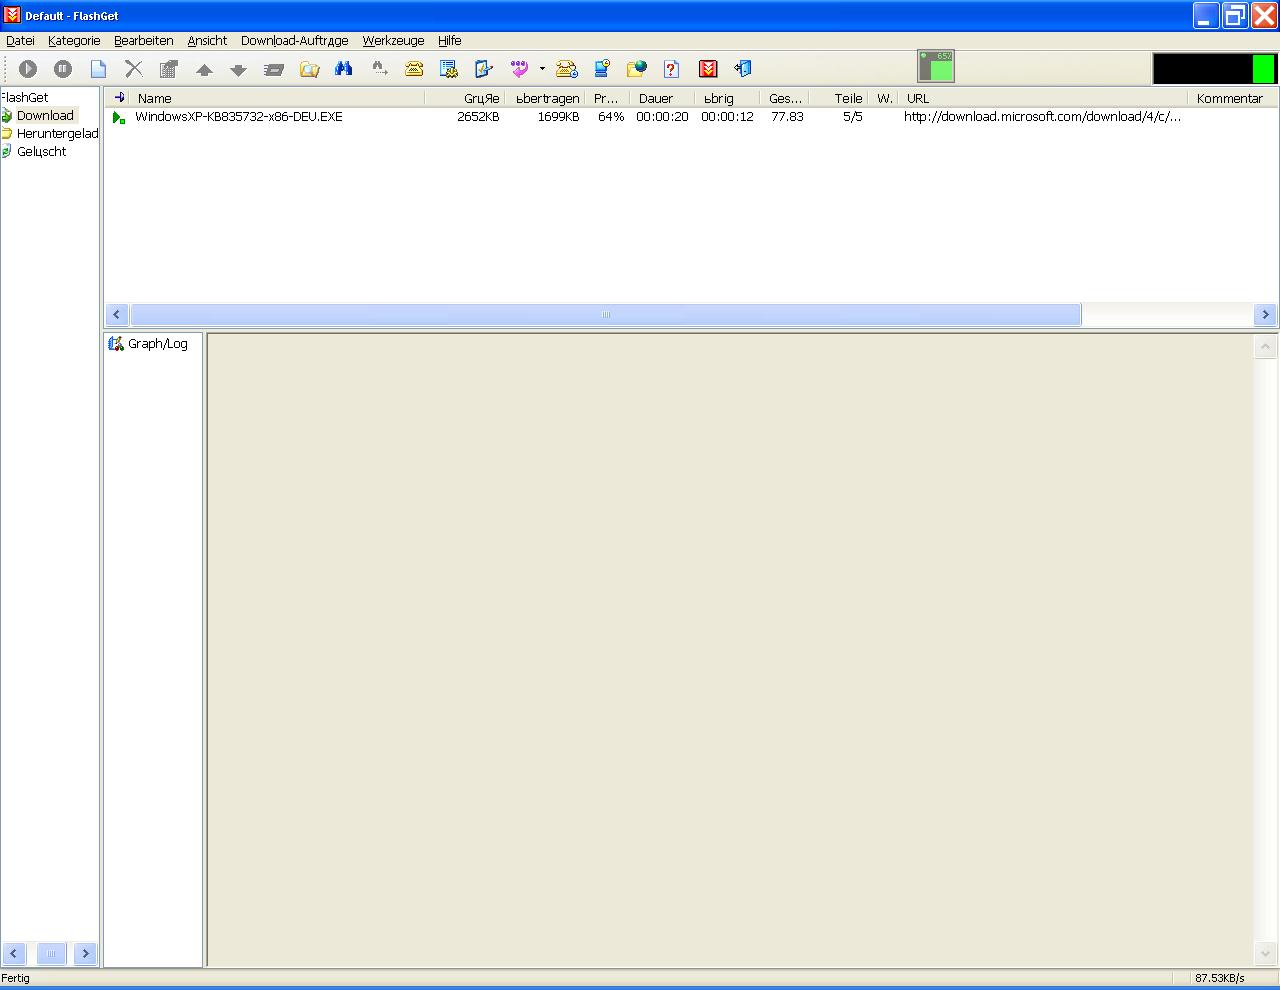Click the status arrow column header
The width and height of the screenshot is (1280, 990).
pyautogui.click(x=119, y=98)
